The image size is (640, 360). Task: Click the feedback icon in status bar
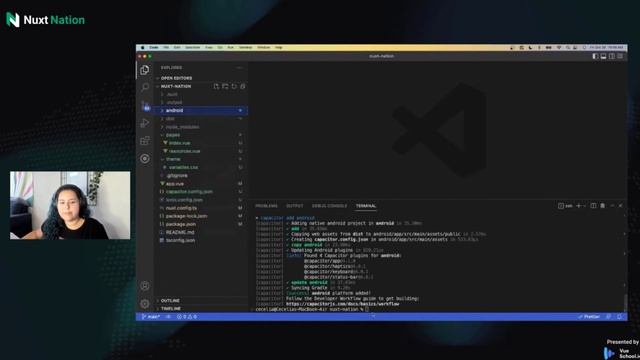[x=609, y=317]
